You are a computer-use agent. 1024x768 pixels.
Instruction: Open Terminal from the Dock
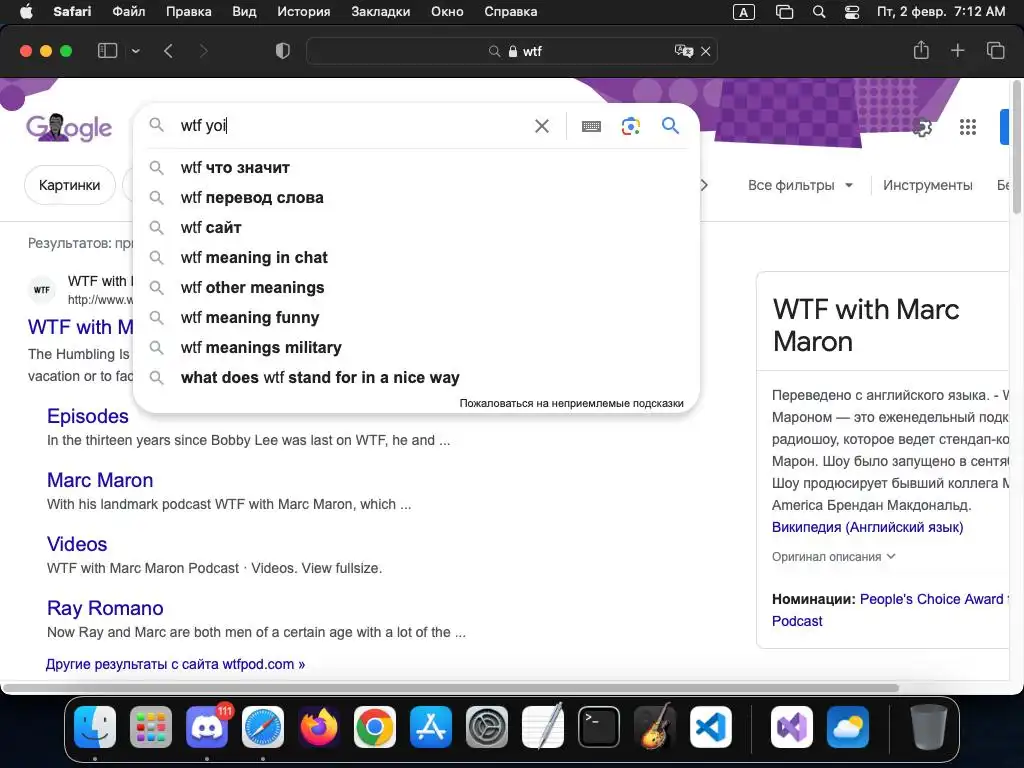point(599,727)
